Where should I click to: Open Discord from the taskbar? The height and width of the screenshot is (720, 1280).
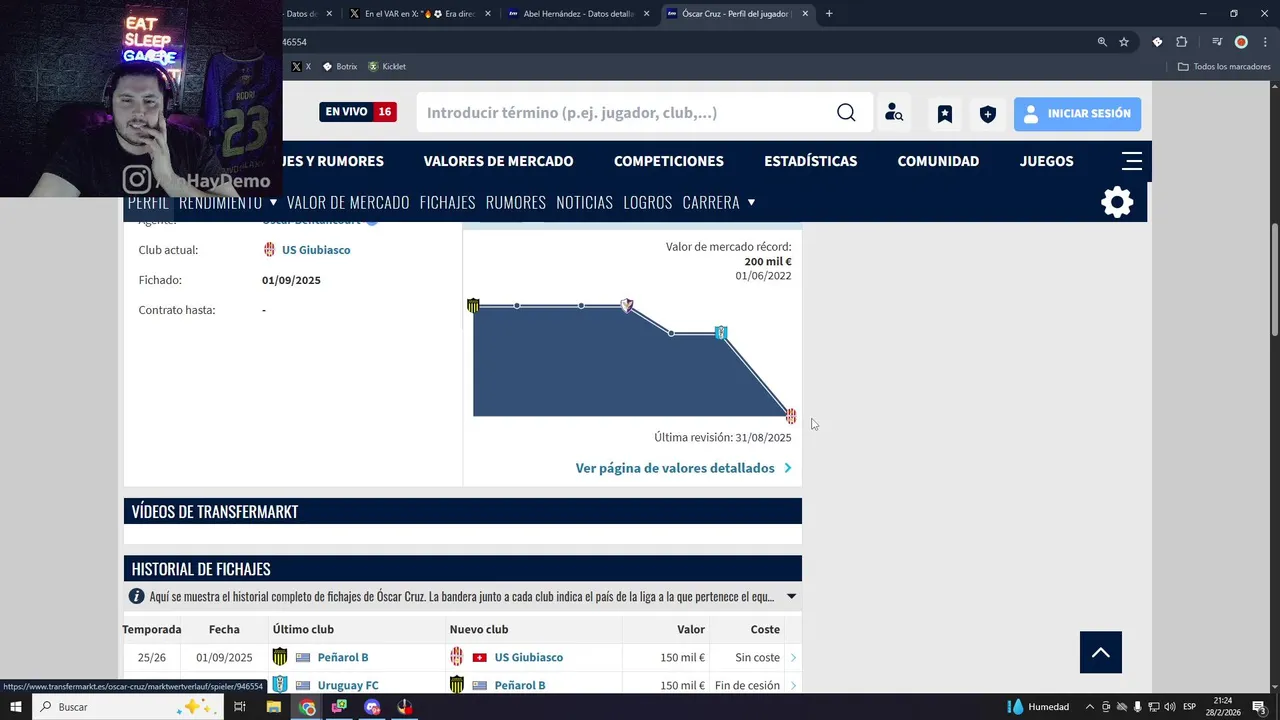[373, 707]
